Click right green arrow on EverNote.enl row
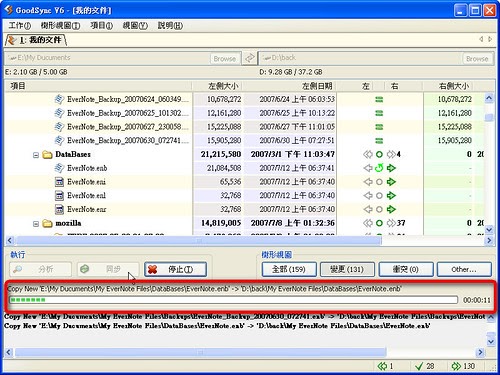This screenshot has height=375, width=500. point(391,195)
